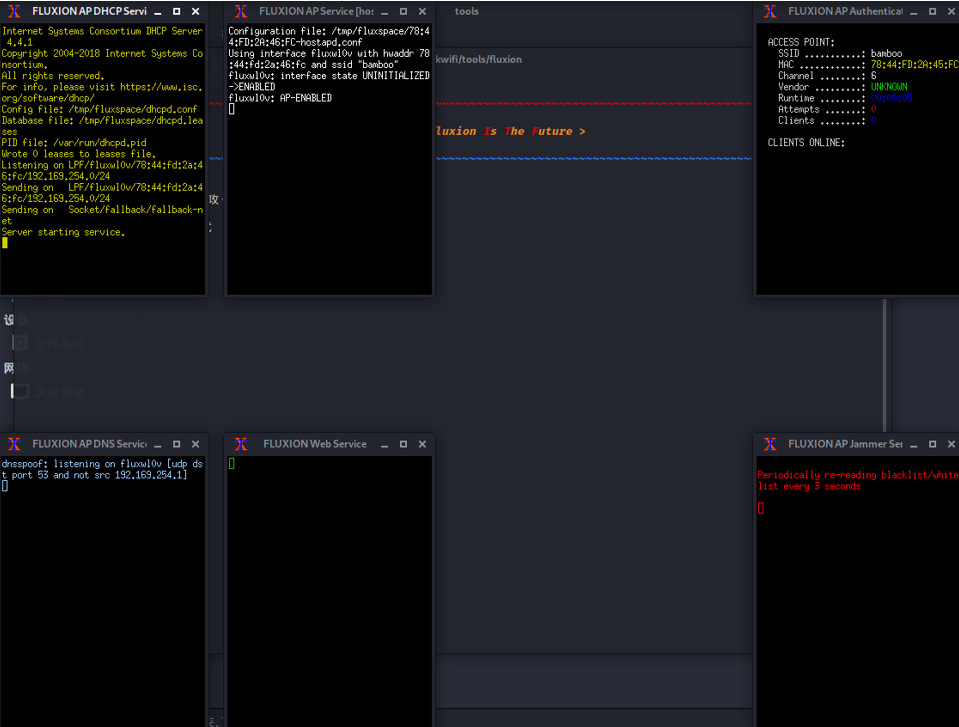Close the FLUXION AP Jammer Service window
The image size is (959, 727).
pos(952,444)
